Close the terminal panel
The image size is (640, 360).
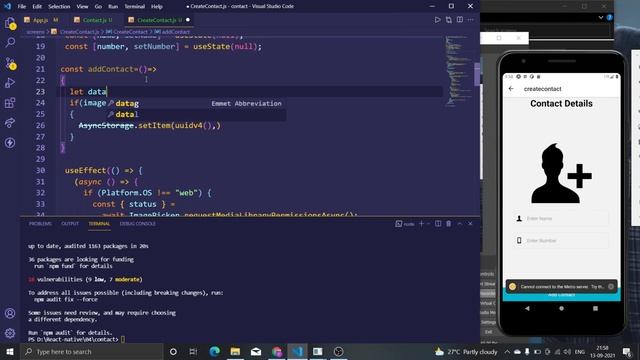pos(470,224)
